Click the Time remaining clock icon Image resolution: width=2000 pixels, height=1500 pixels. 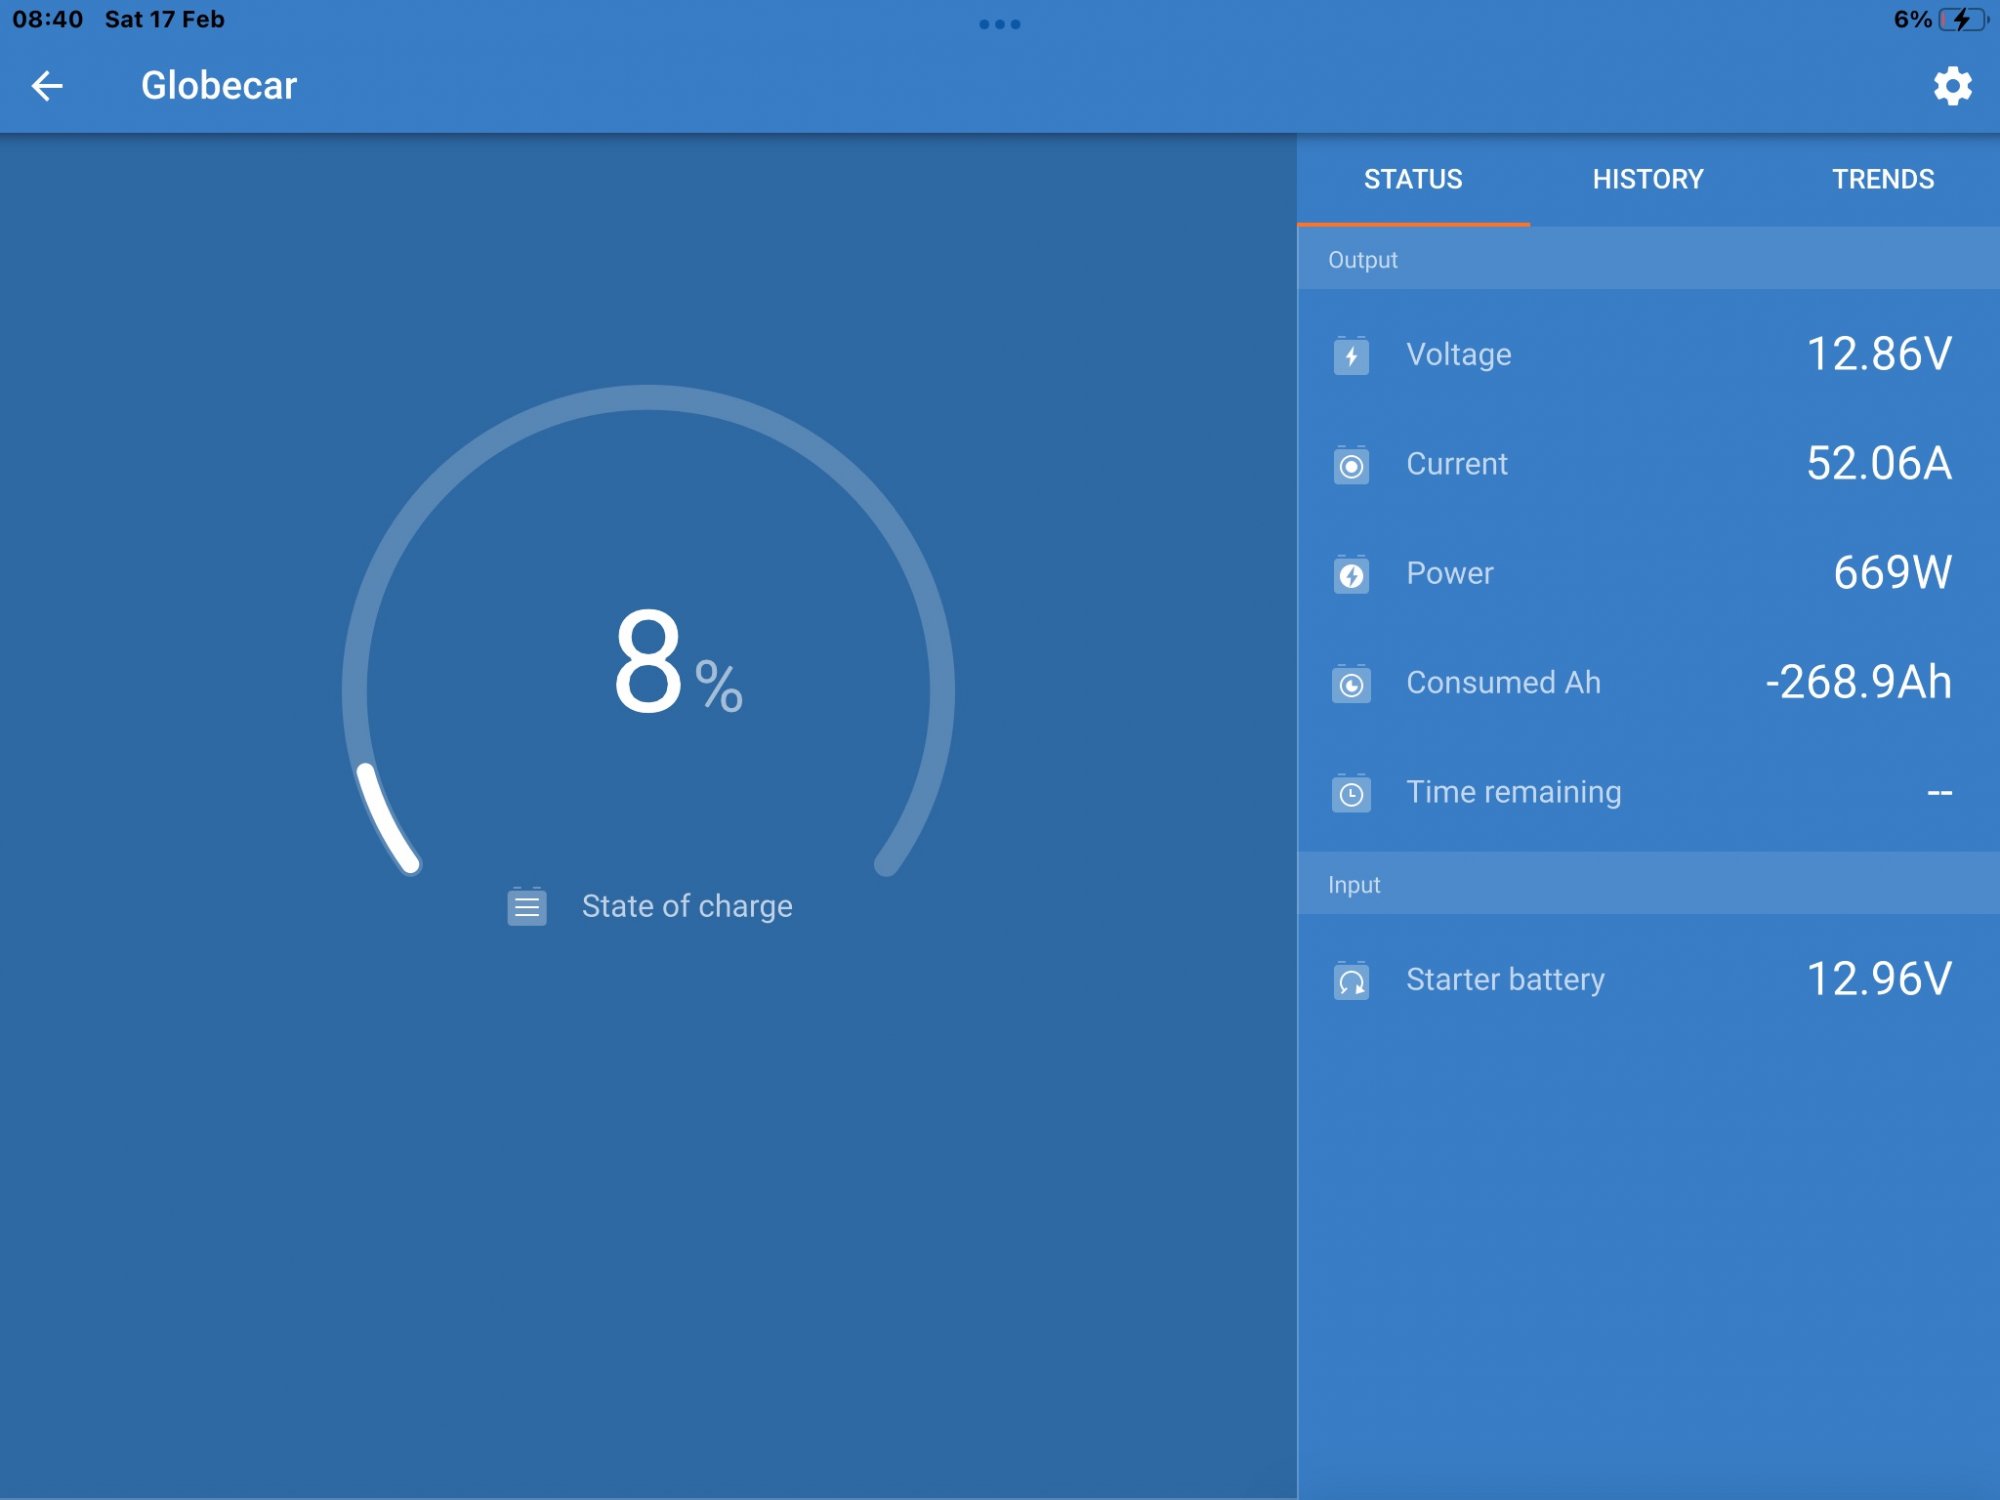[1351, 793]
